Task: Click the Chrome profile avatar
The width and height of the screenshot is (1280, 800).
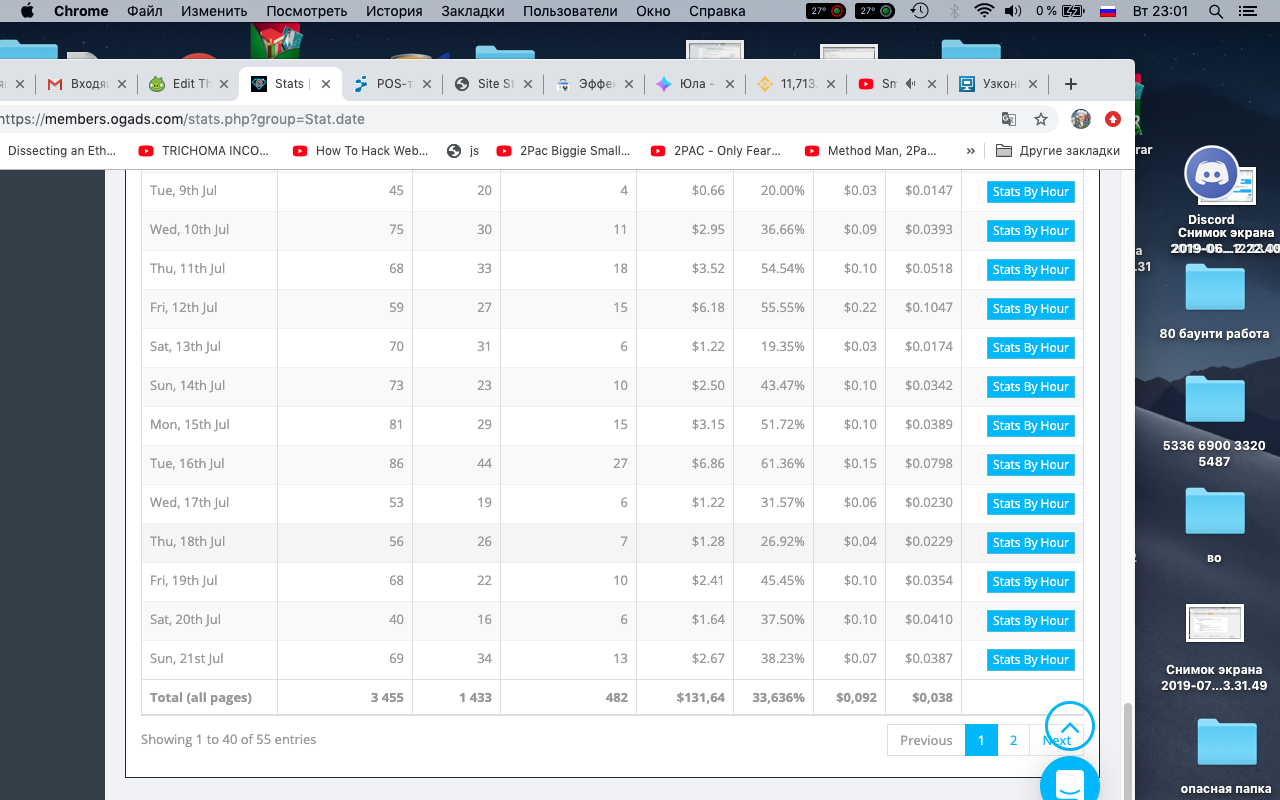Action: [x=1081, y=119]
